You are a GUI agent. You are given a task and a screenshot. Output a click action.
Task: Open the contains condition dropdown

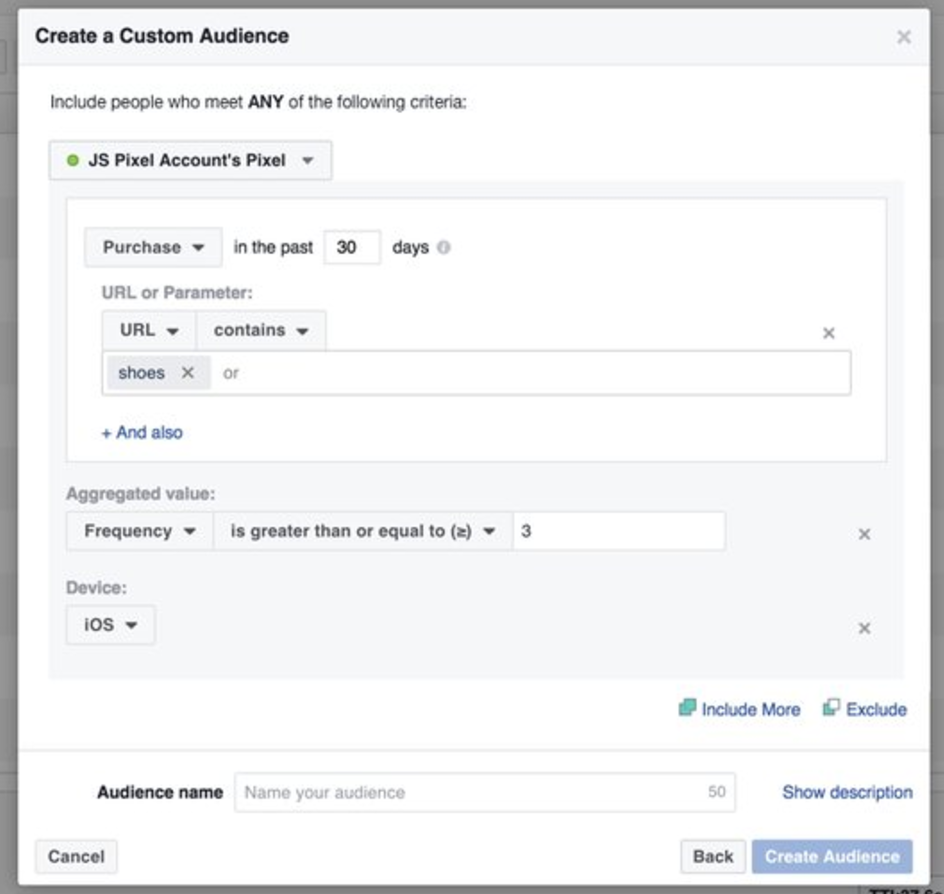(x=260, y=330)
